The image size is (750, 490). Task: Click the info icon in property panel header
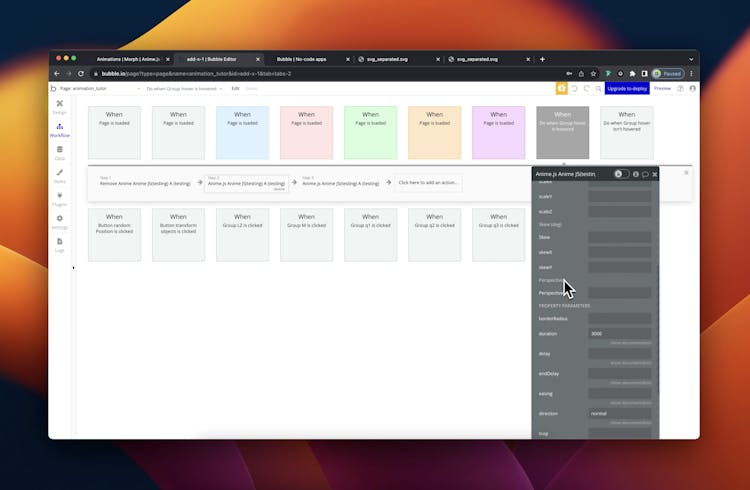click(x=636, y=174)
